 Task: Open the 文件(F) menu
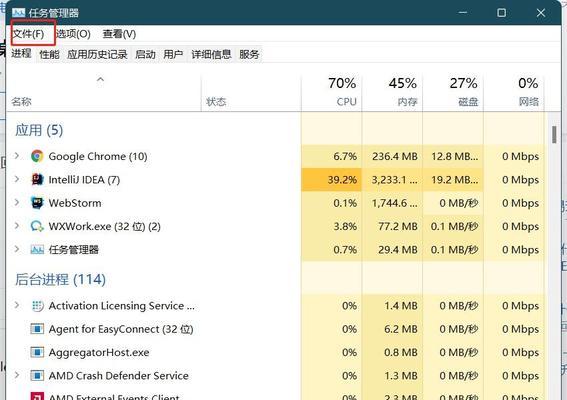click(28, 34)
